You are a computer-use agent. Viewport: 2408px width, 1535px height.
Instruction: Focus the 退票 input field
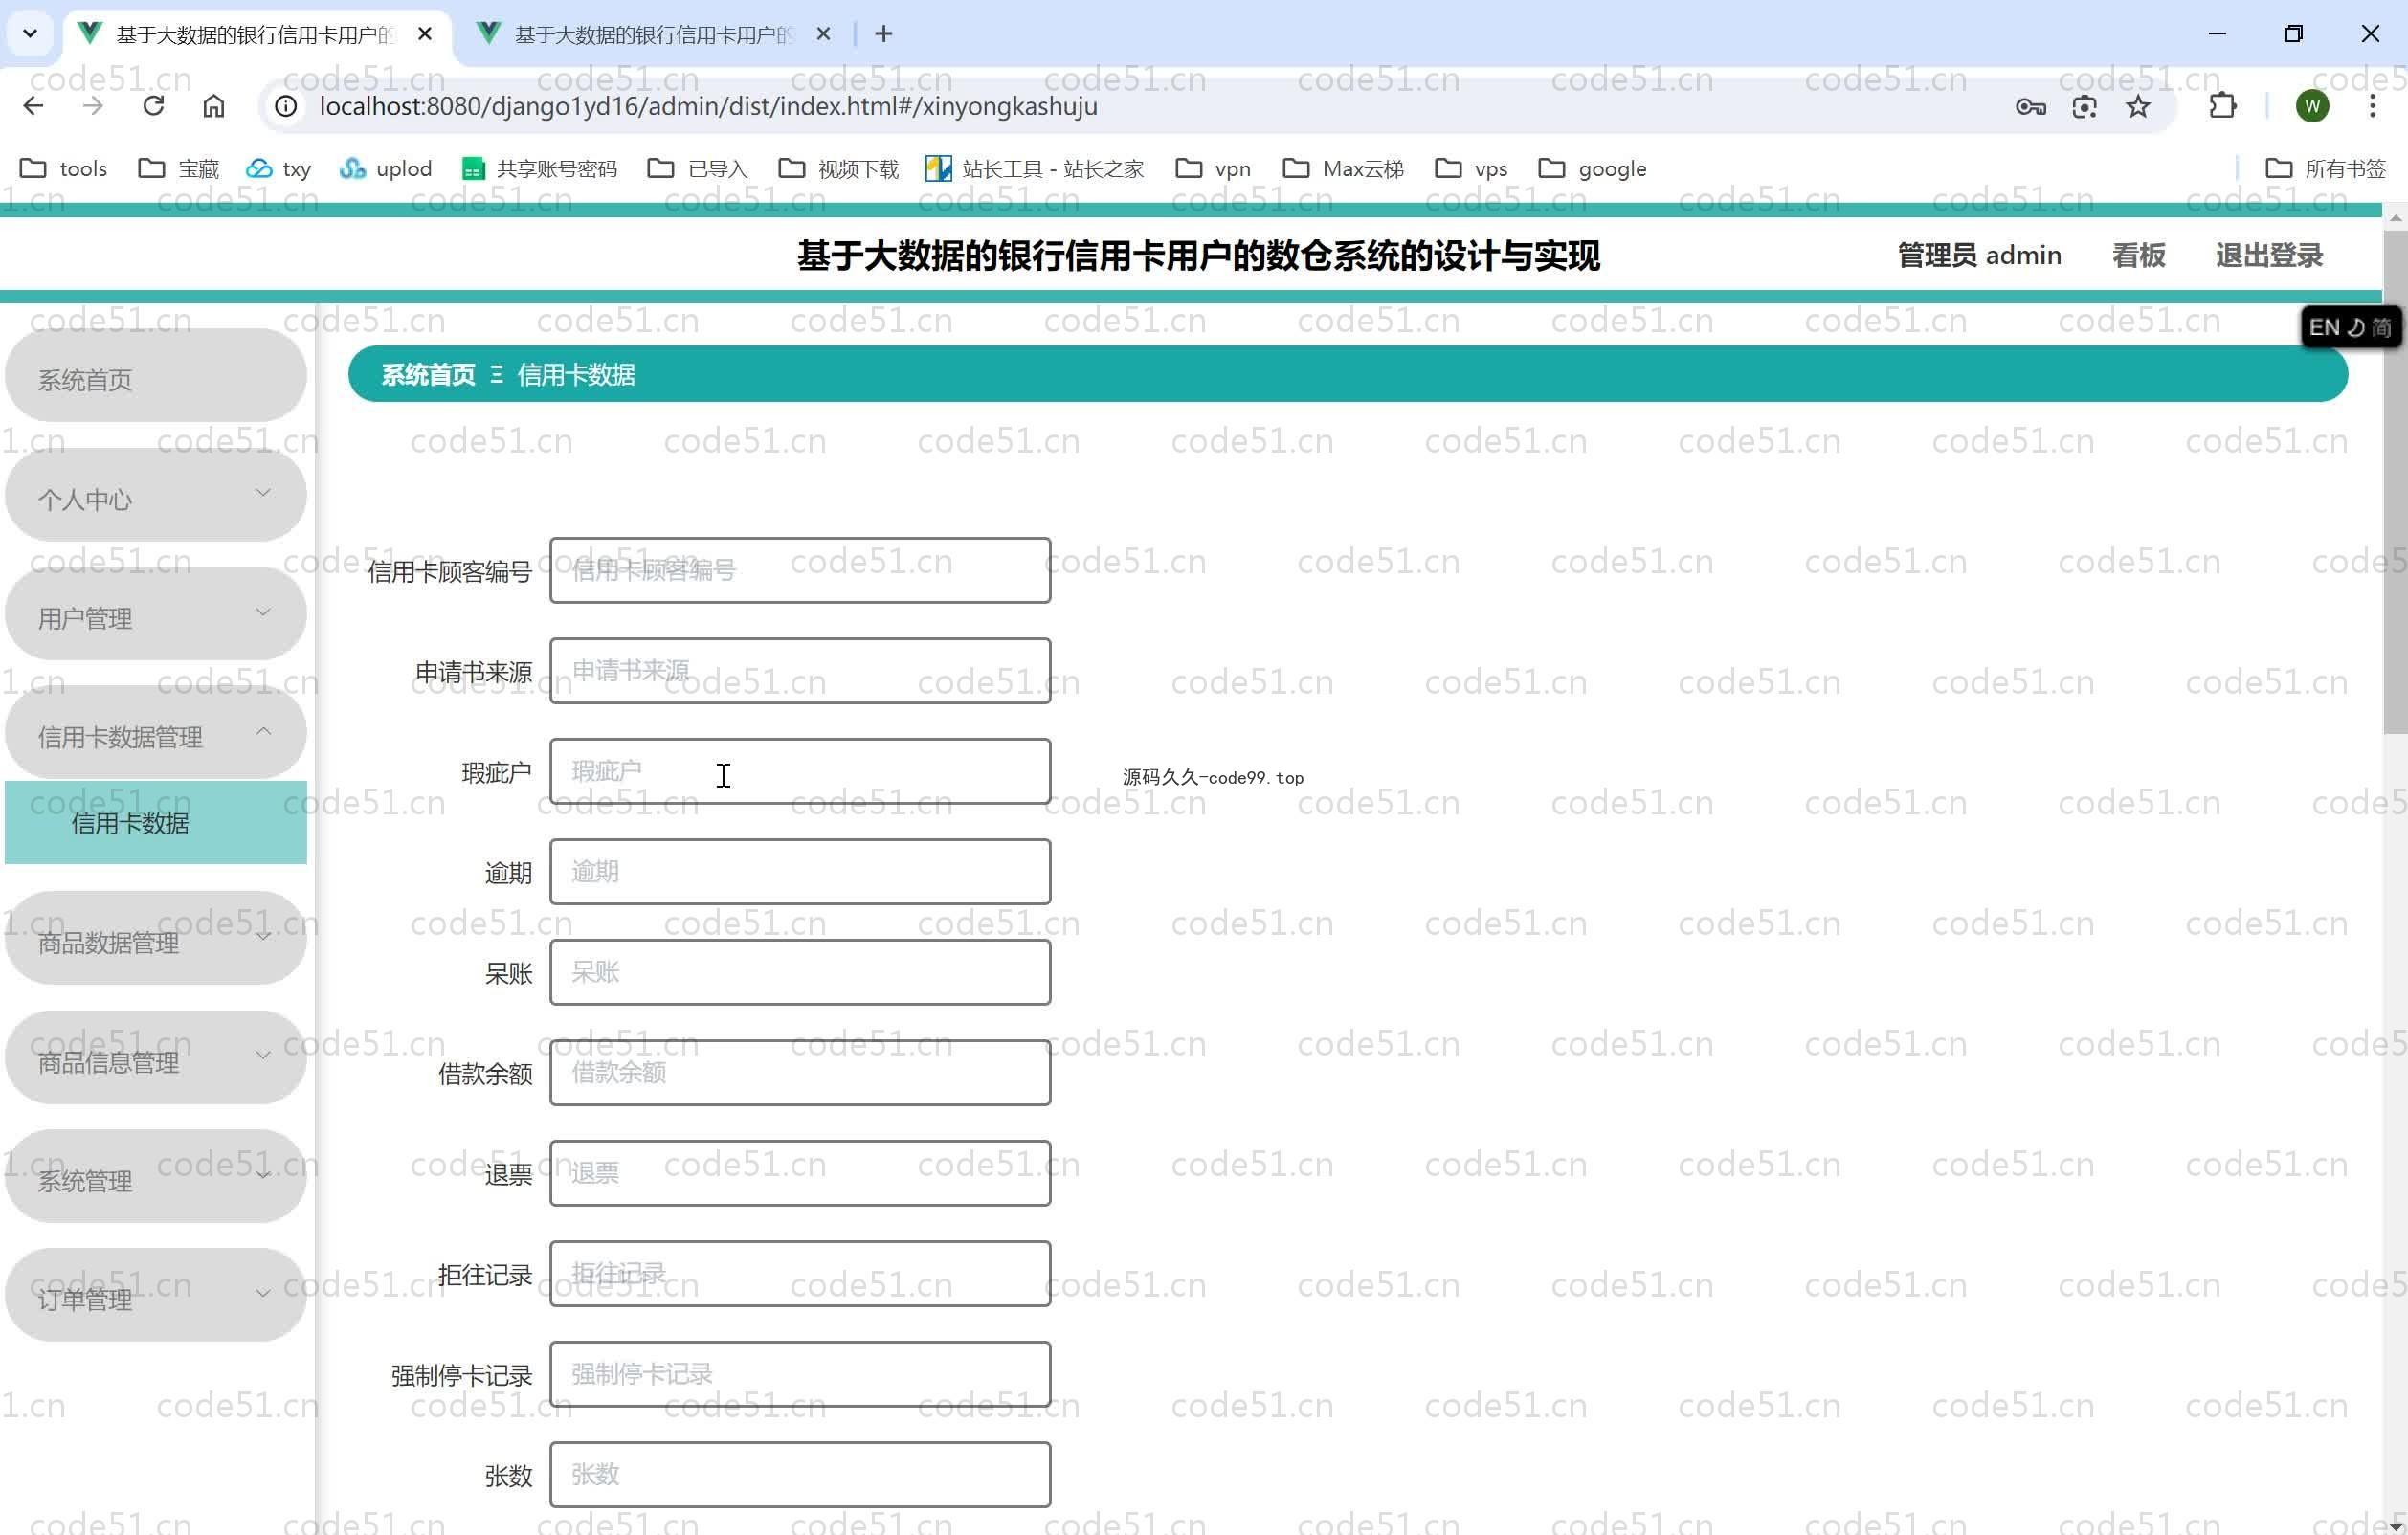800,1173
